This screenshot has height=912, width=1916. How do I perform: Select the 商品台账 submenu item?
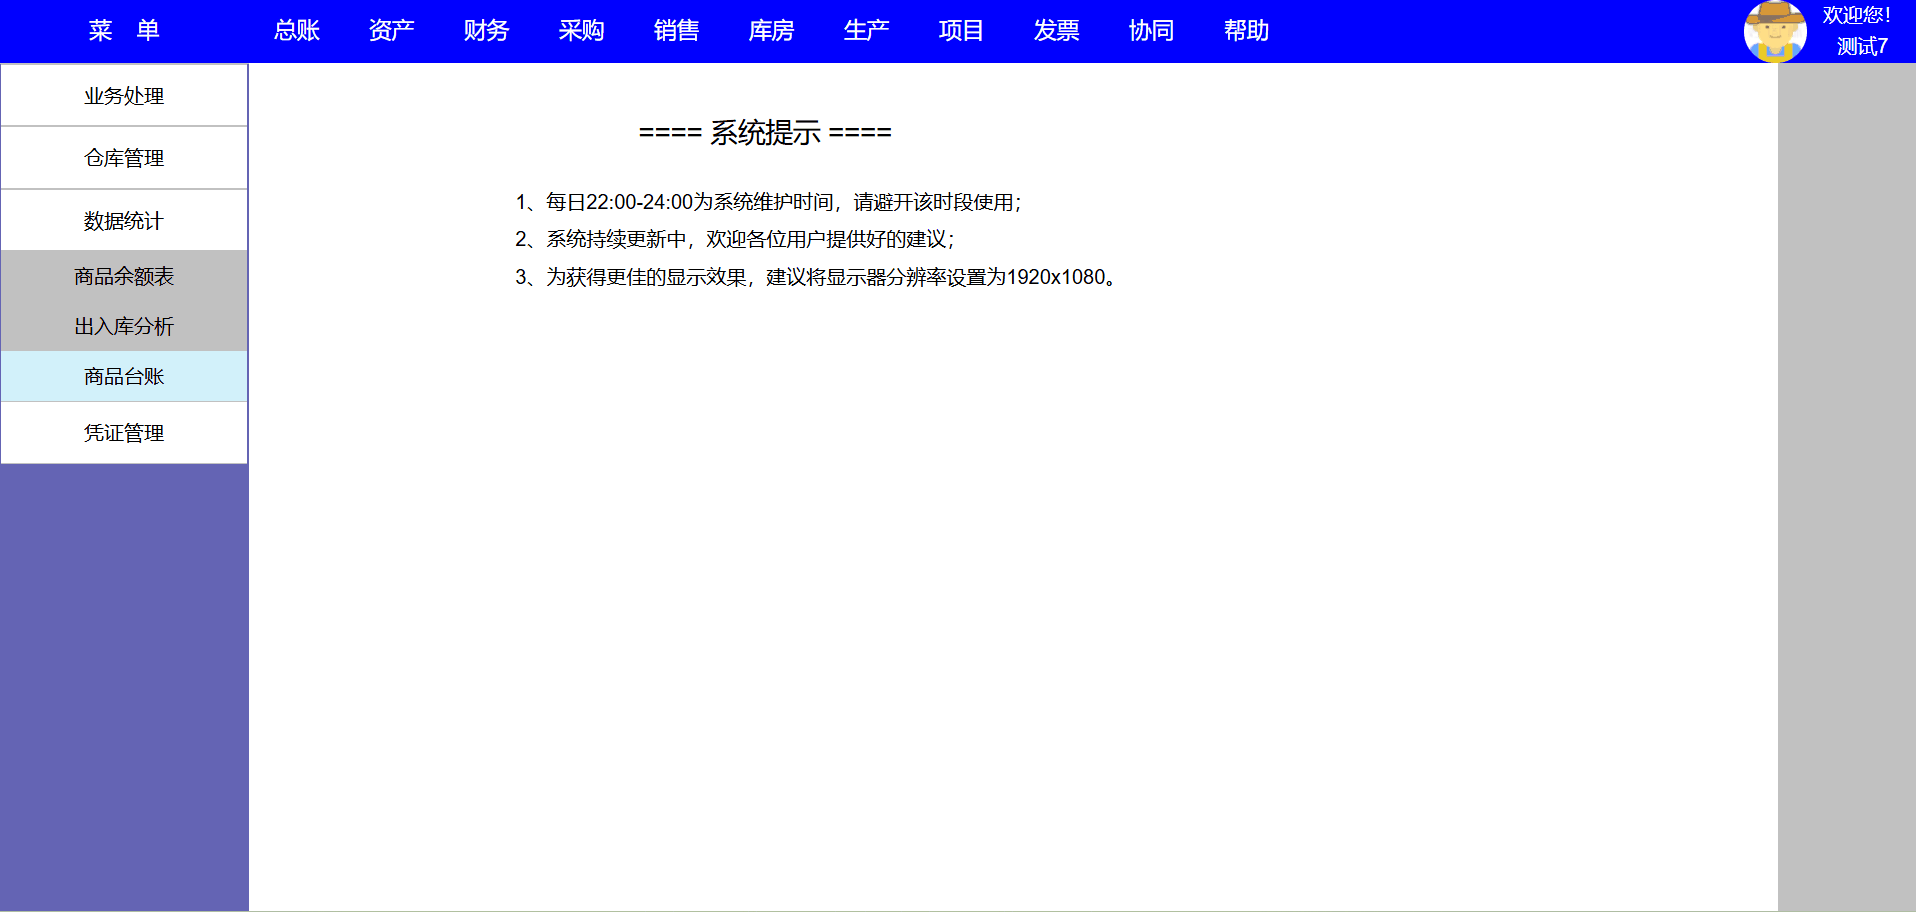click(x=124, y=376)
